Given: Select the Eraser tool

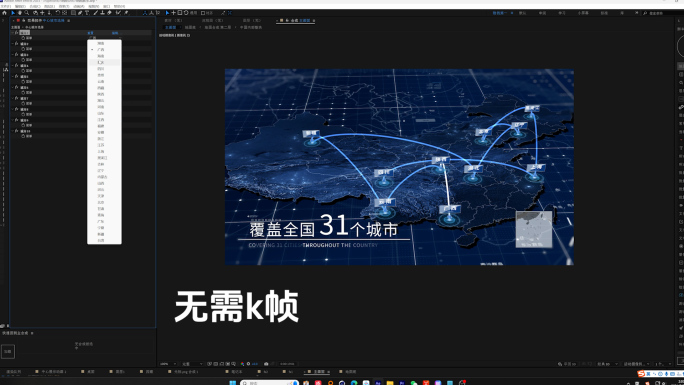Looking at the screenshot, I should (109, 13).
